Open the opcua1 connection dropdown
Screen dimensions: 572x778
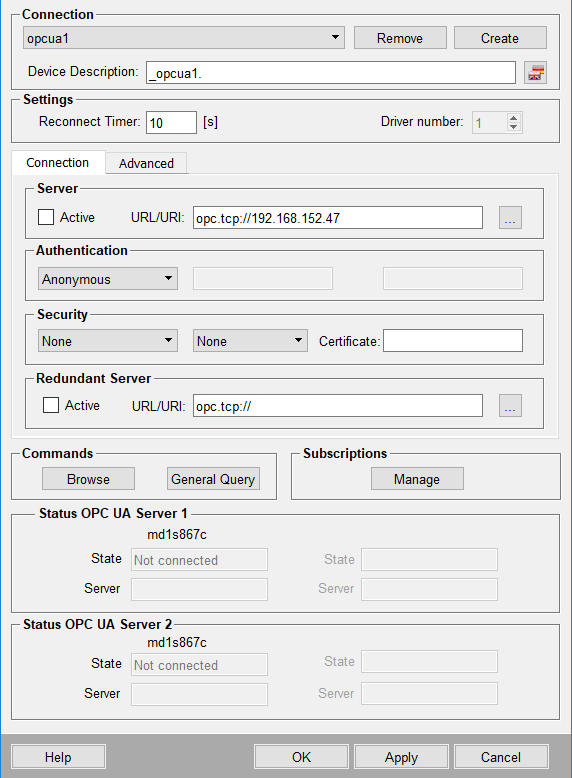(184, 38)
